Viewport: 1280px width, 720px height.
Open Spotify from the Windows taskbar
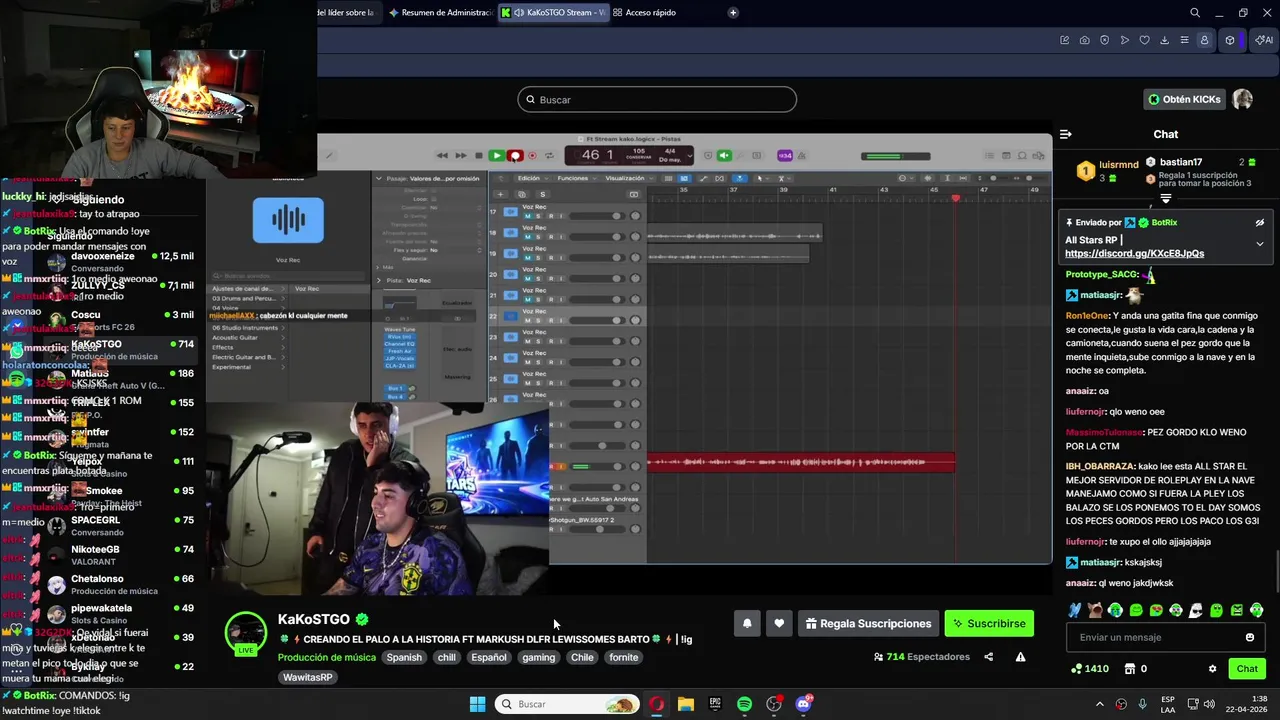(x=744, y=704)
